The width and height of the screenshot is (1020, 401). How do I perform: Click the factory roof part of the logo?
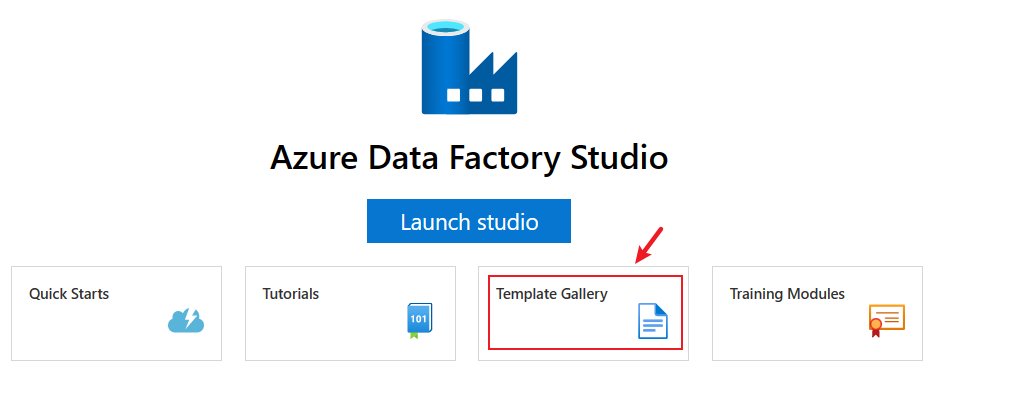[494, 65]
